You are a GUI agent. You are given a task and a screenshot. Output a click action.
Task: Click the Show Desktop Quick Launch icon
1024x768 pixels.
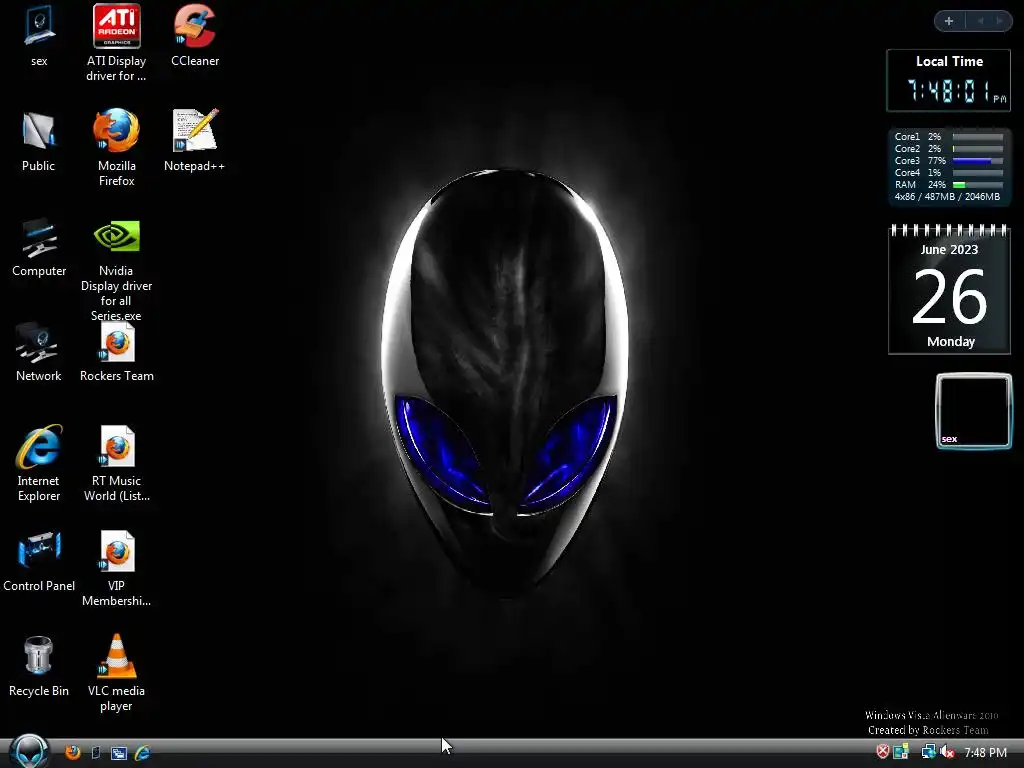tap(96, 752)
